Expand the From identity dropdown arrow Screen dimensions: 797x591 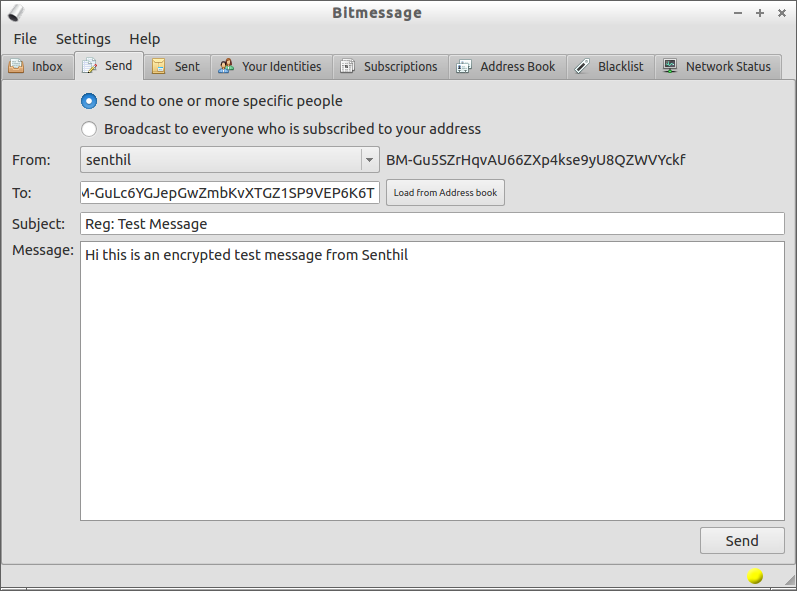[370, 160]
